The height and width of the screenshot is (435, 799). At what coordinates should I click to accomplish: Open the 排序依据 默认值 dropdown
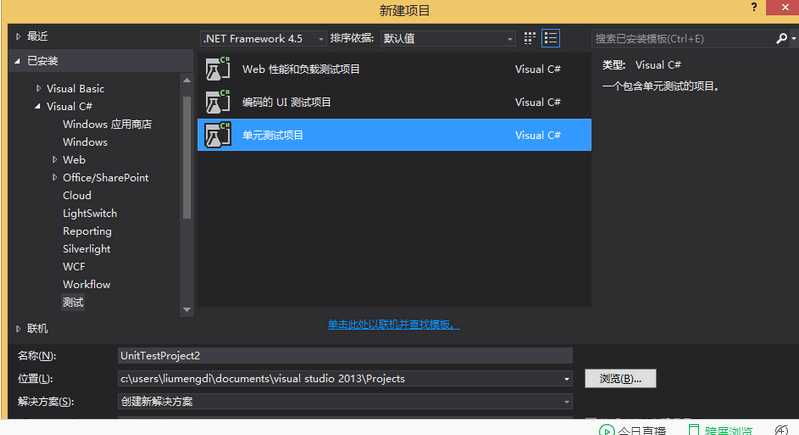(447, 38)
